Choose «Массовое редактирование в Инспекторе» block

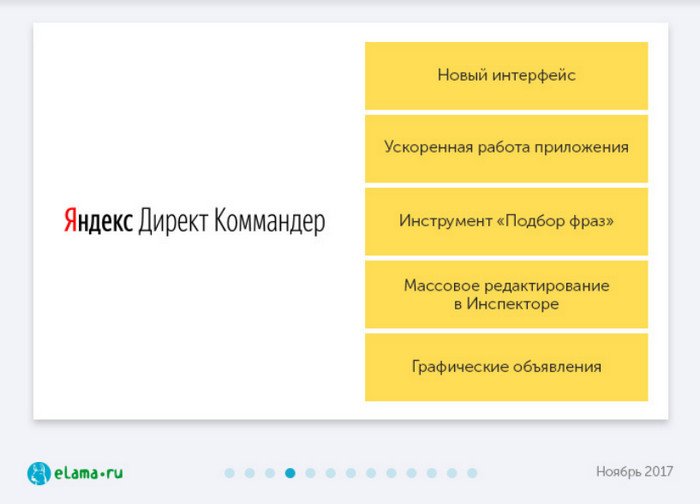point(506,294)
